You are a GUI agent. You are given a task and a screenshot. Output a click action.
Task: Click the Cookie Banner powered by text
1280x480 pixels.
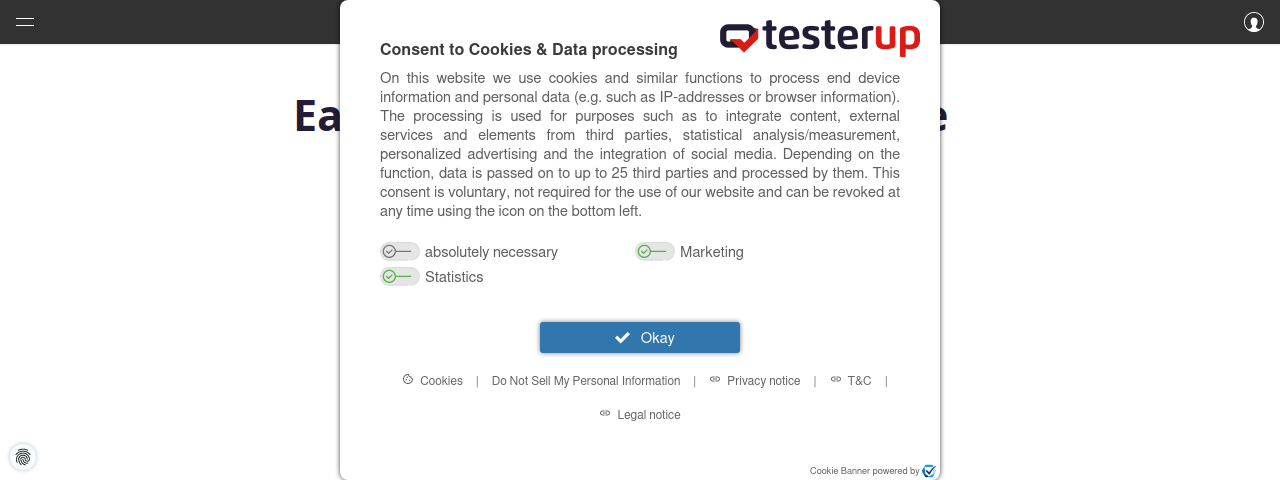[x=864, y=471]
